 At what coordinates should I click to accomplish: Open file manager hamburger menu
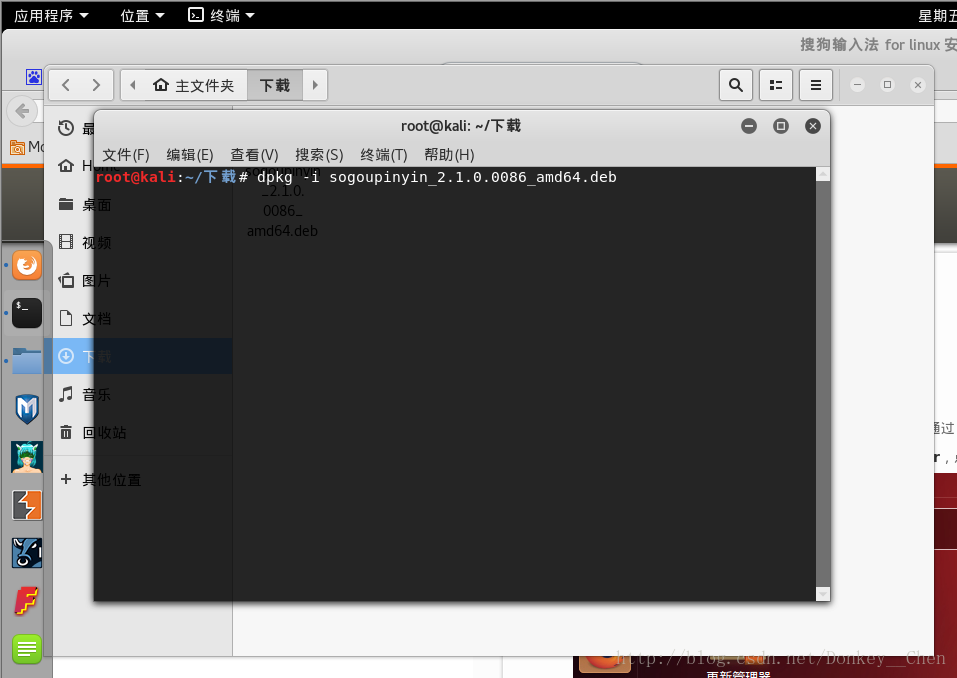[x=815, y=85]
